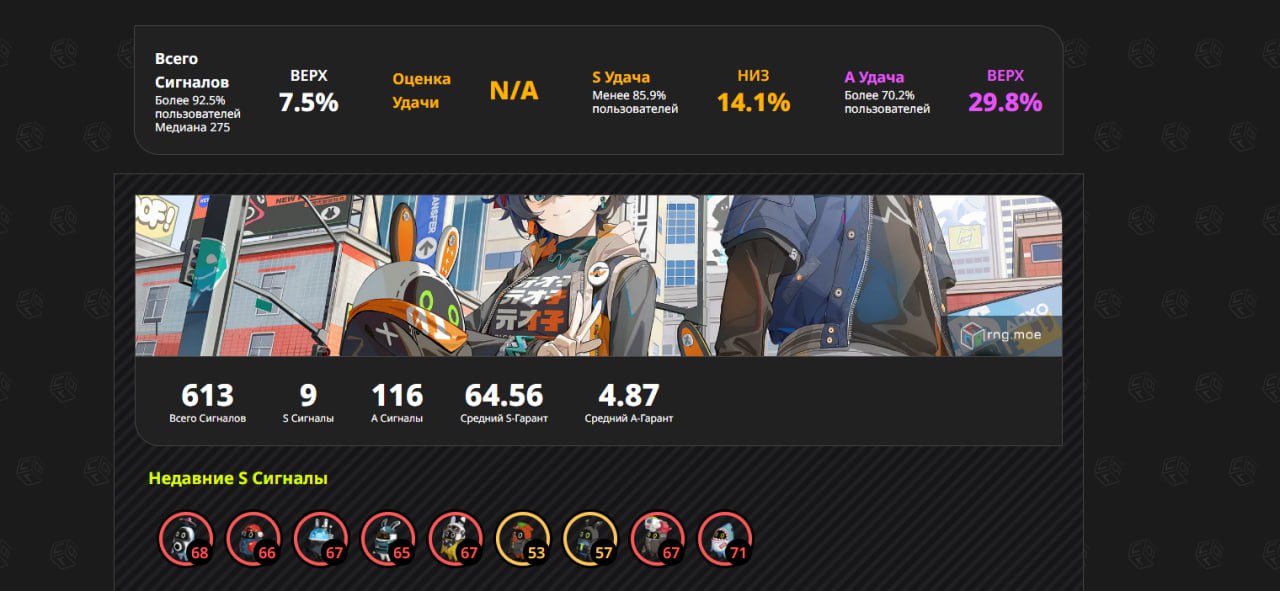This screenshot has height=591, width=1280.
Task: Click the character banner image
Action: point(599,275)
